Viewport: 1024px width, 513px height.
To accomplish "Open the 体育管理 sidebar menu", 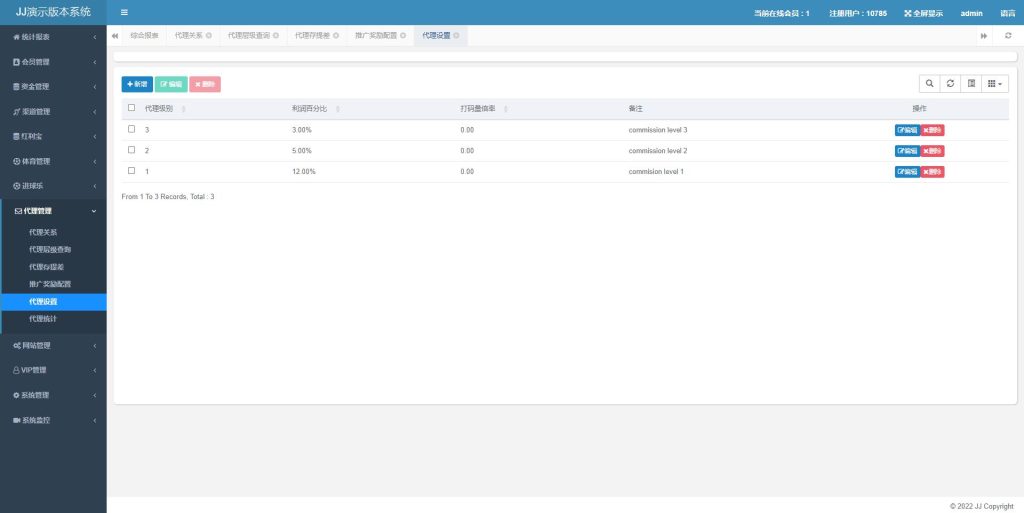I will pyautogui.click(x=53, y=161).
